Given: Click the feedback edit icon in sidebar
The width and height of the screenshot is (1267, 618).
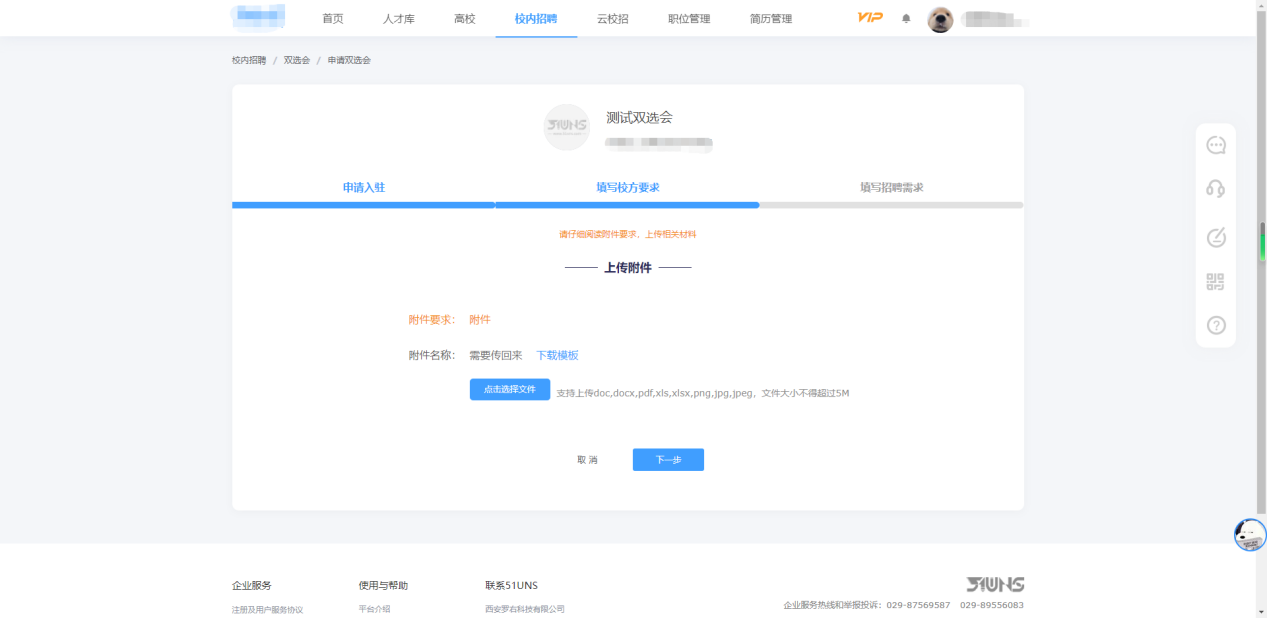Looking at the screenshot, I should coord(1215,237).
